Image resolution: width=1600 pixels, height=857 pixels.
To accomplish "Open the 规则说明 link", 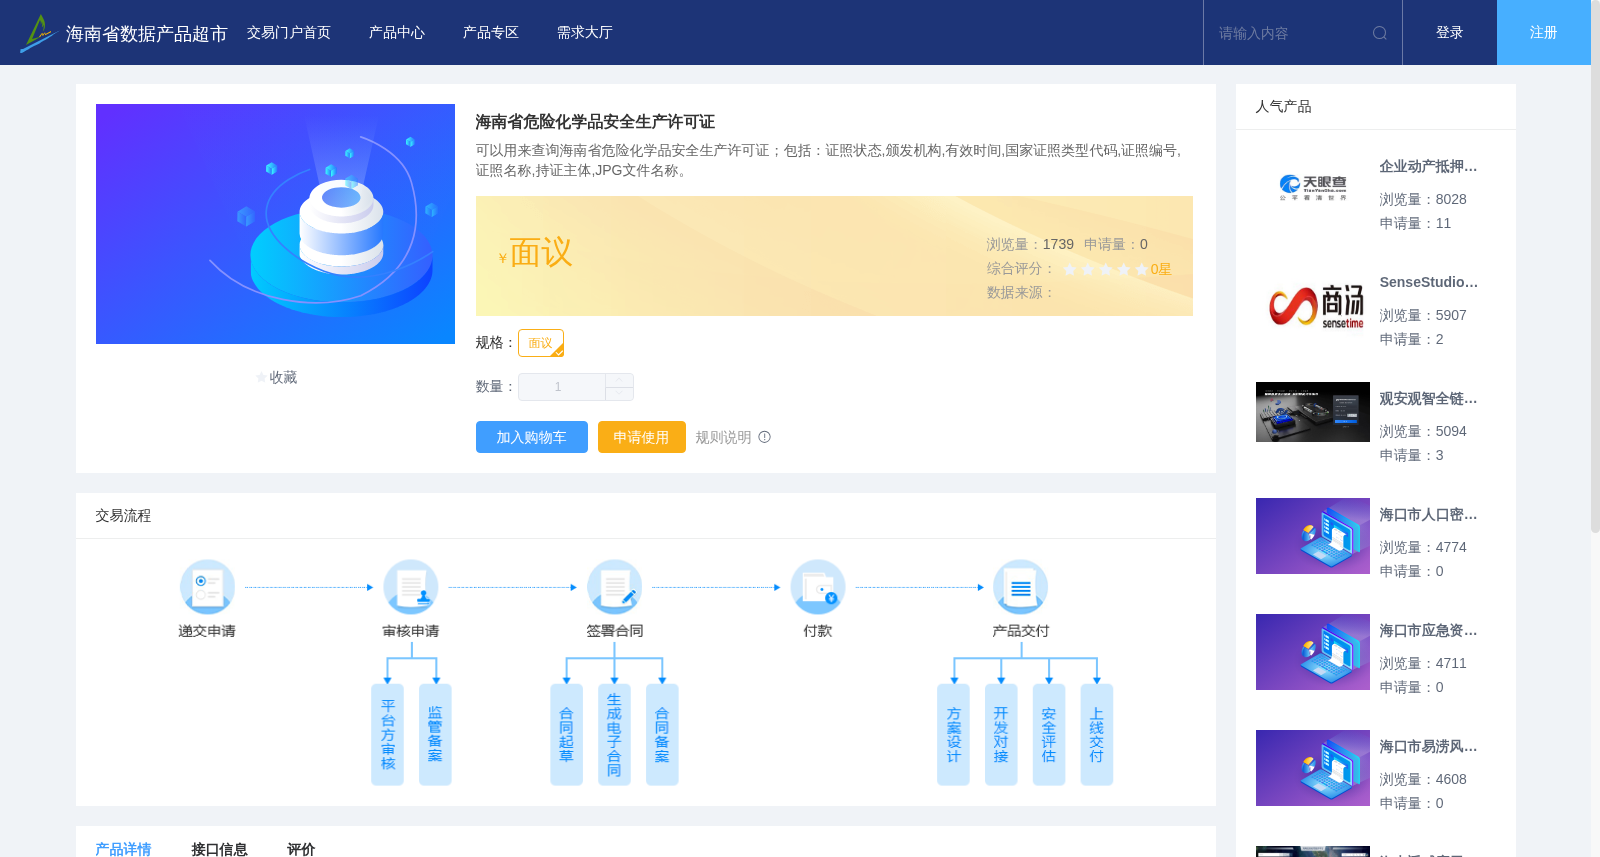I will pyautogui.click(x=723, y=437).
